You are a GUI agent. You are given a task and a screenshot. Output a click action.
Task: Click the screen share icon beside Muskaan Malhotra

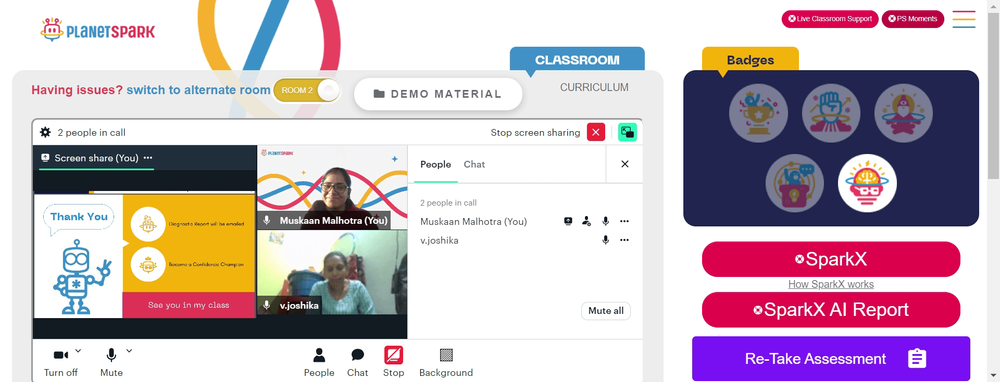[568, 221]
